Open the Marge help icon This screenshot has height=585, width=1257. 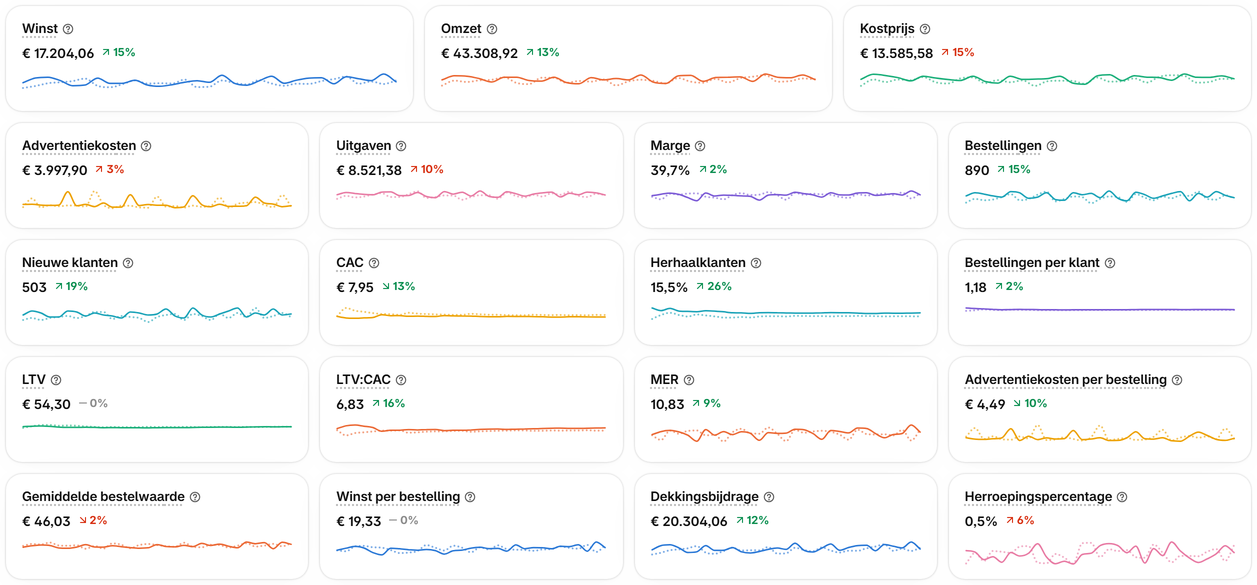pyautogui.click(x=700, y=146)
